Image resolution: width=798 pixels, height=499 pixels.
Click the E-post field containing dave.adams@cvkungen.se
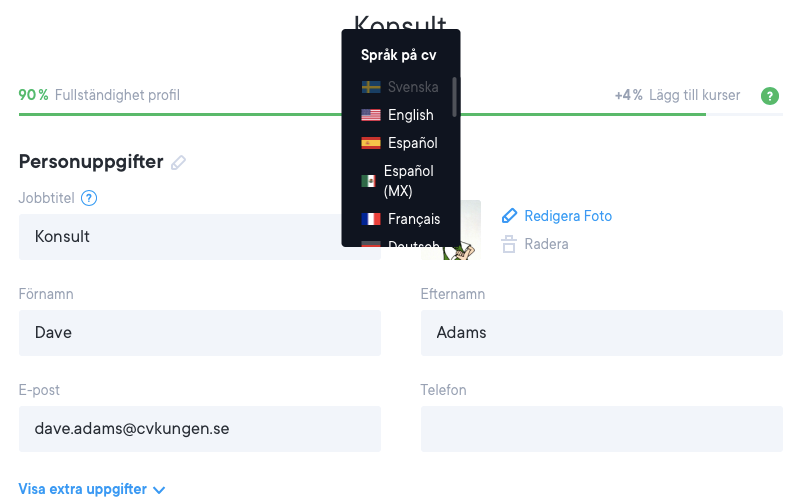click(x=199, y=429)
